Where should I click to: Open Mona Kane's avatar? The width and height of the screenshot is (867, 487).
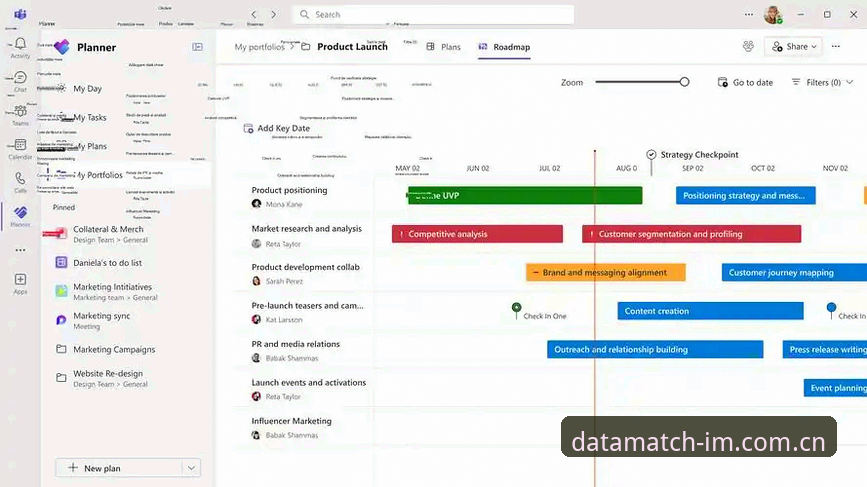pos(257,204)
